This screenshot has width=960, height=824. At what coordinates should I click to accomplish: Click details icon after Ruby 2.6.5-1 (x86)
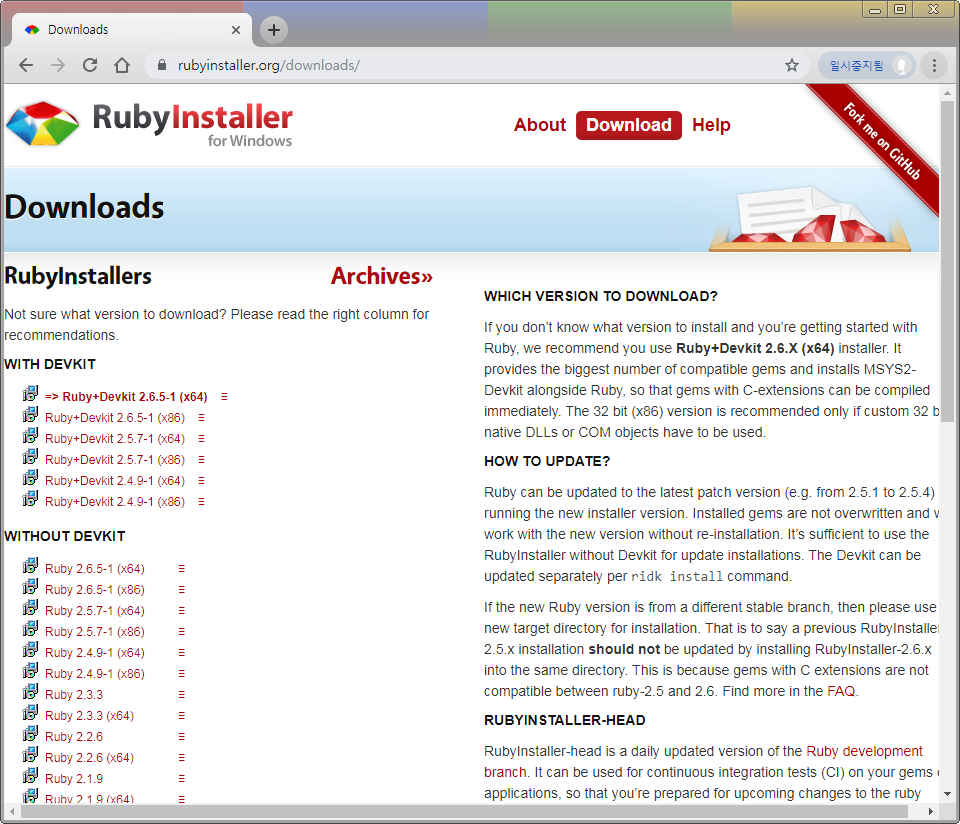[182, 590]
